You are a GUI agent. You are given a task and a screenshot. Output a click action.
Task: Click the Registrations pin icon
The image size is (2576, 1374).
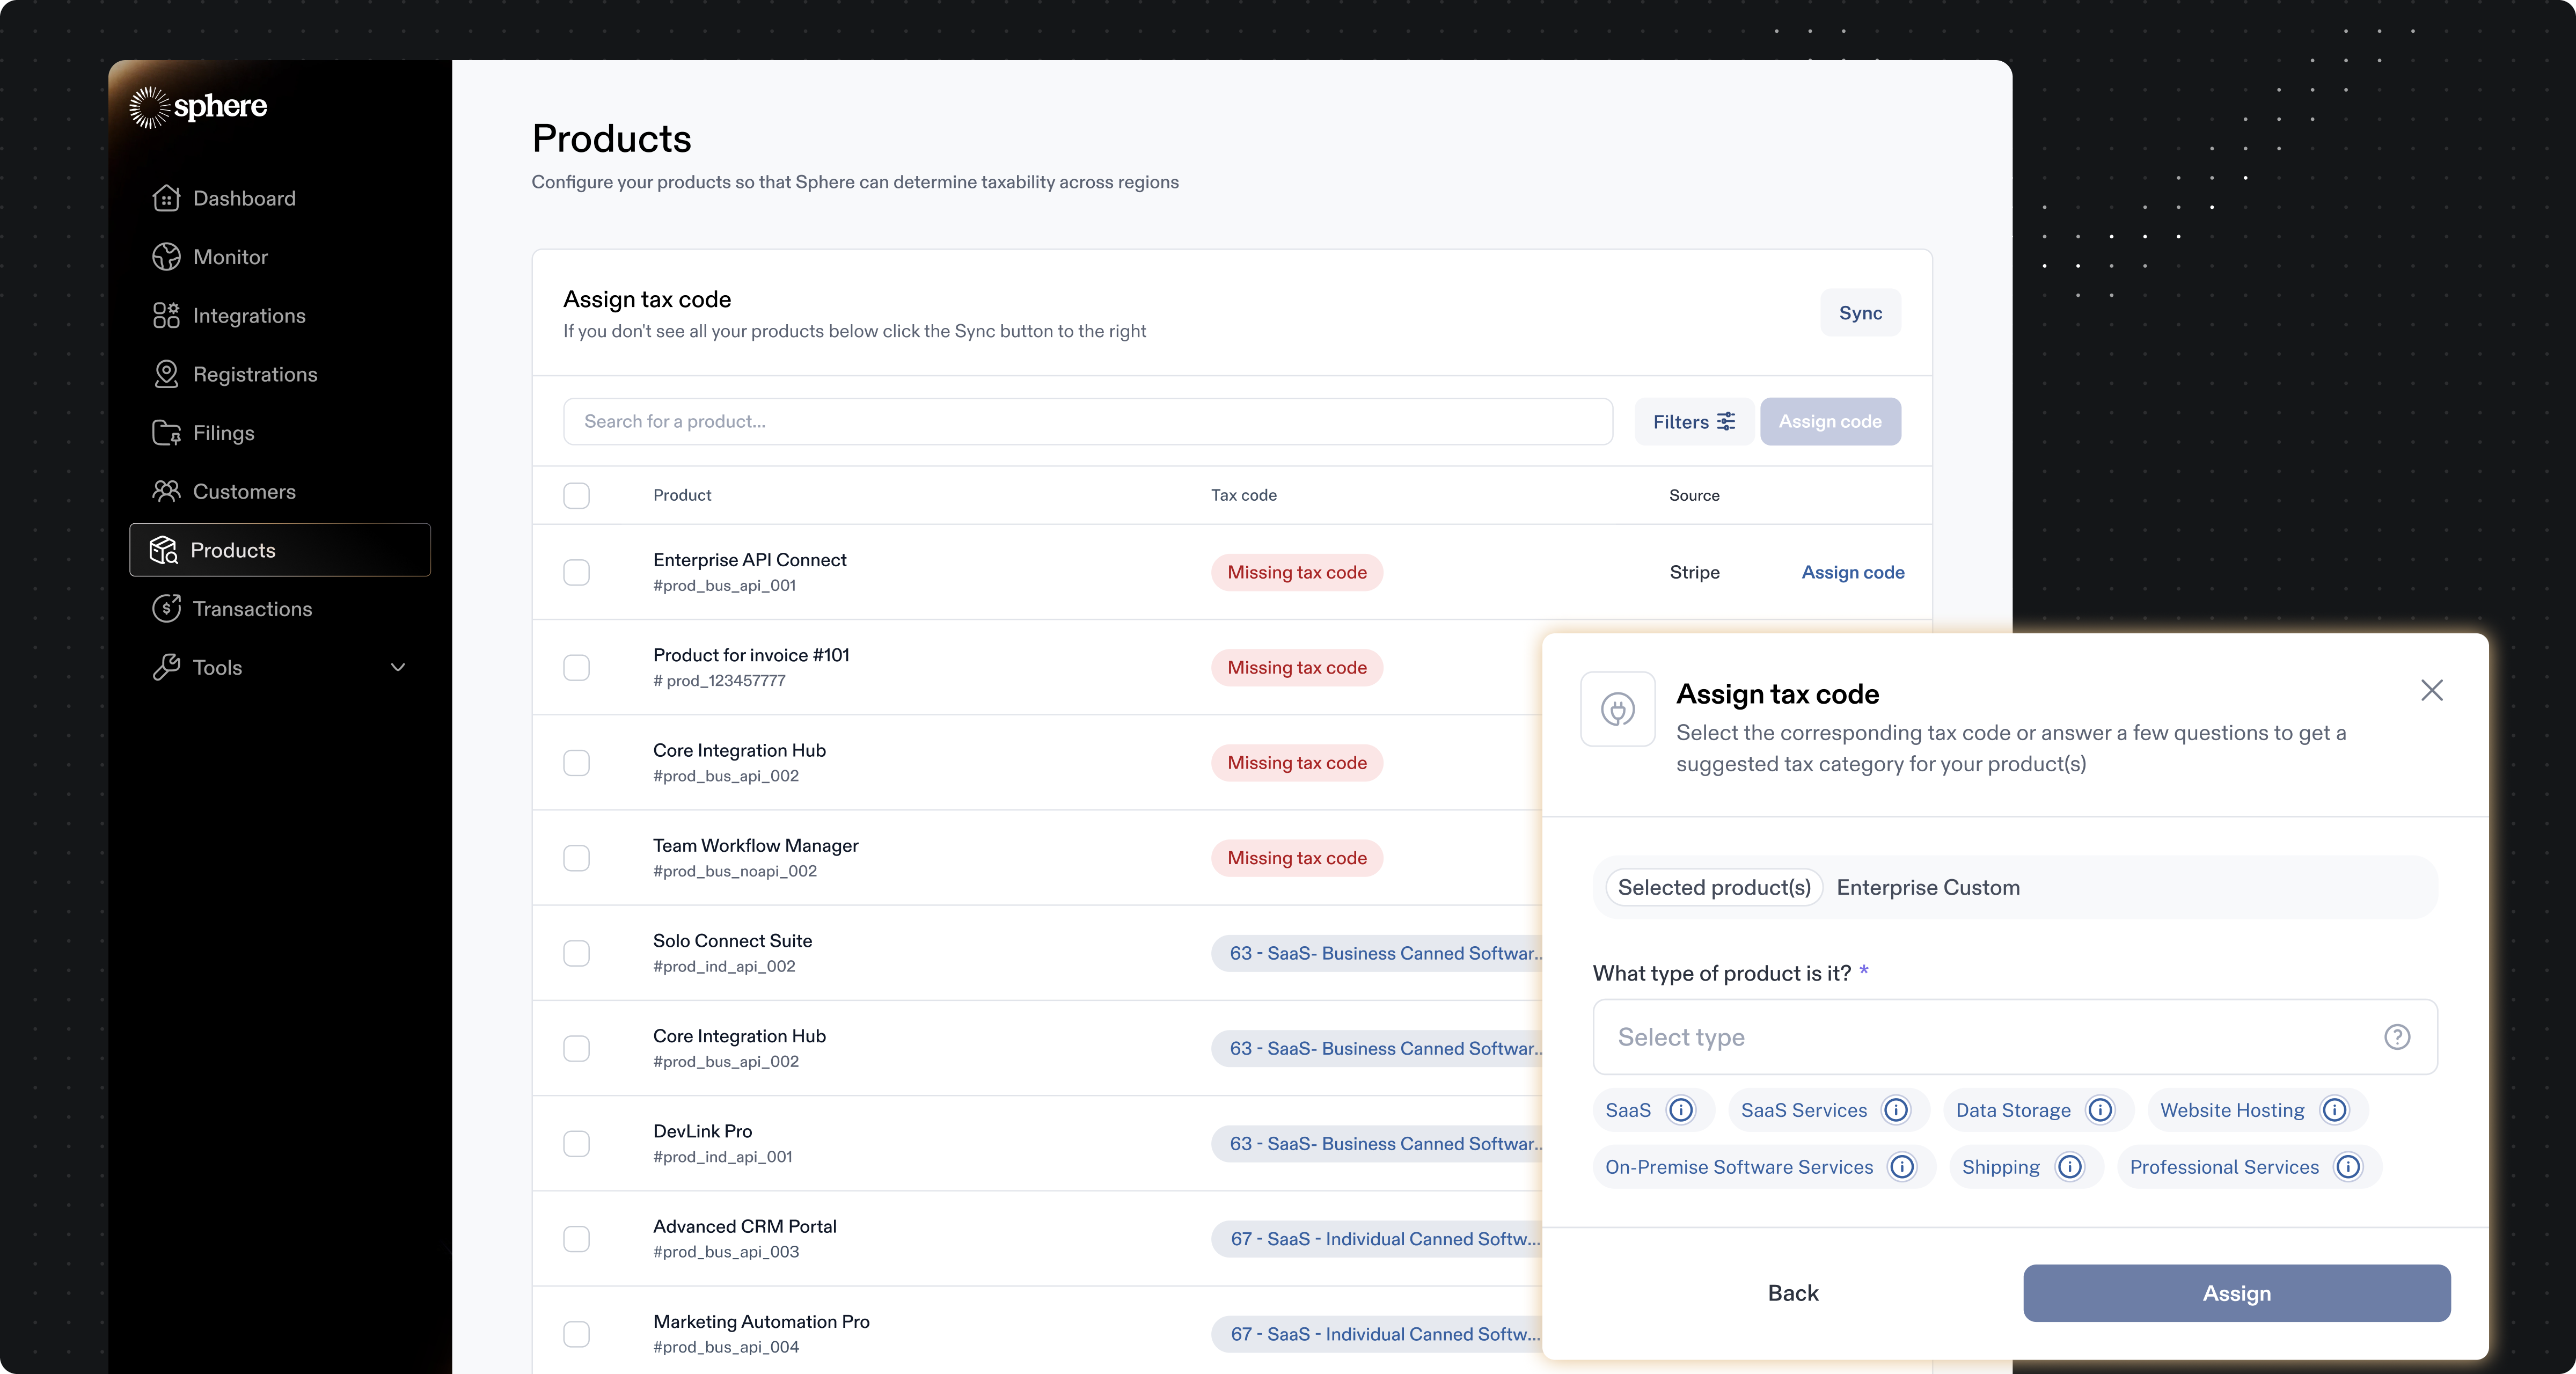pos(166,374)
